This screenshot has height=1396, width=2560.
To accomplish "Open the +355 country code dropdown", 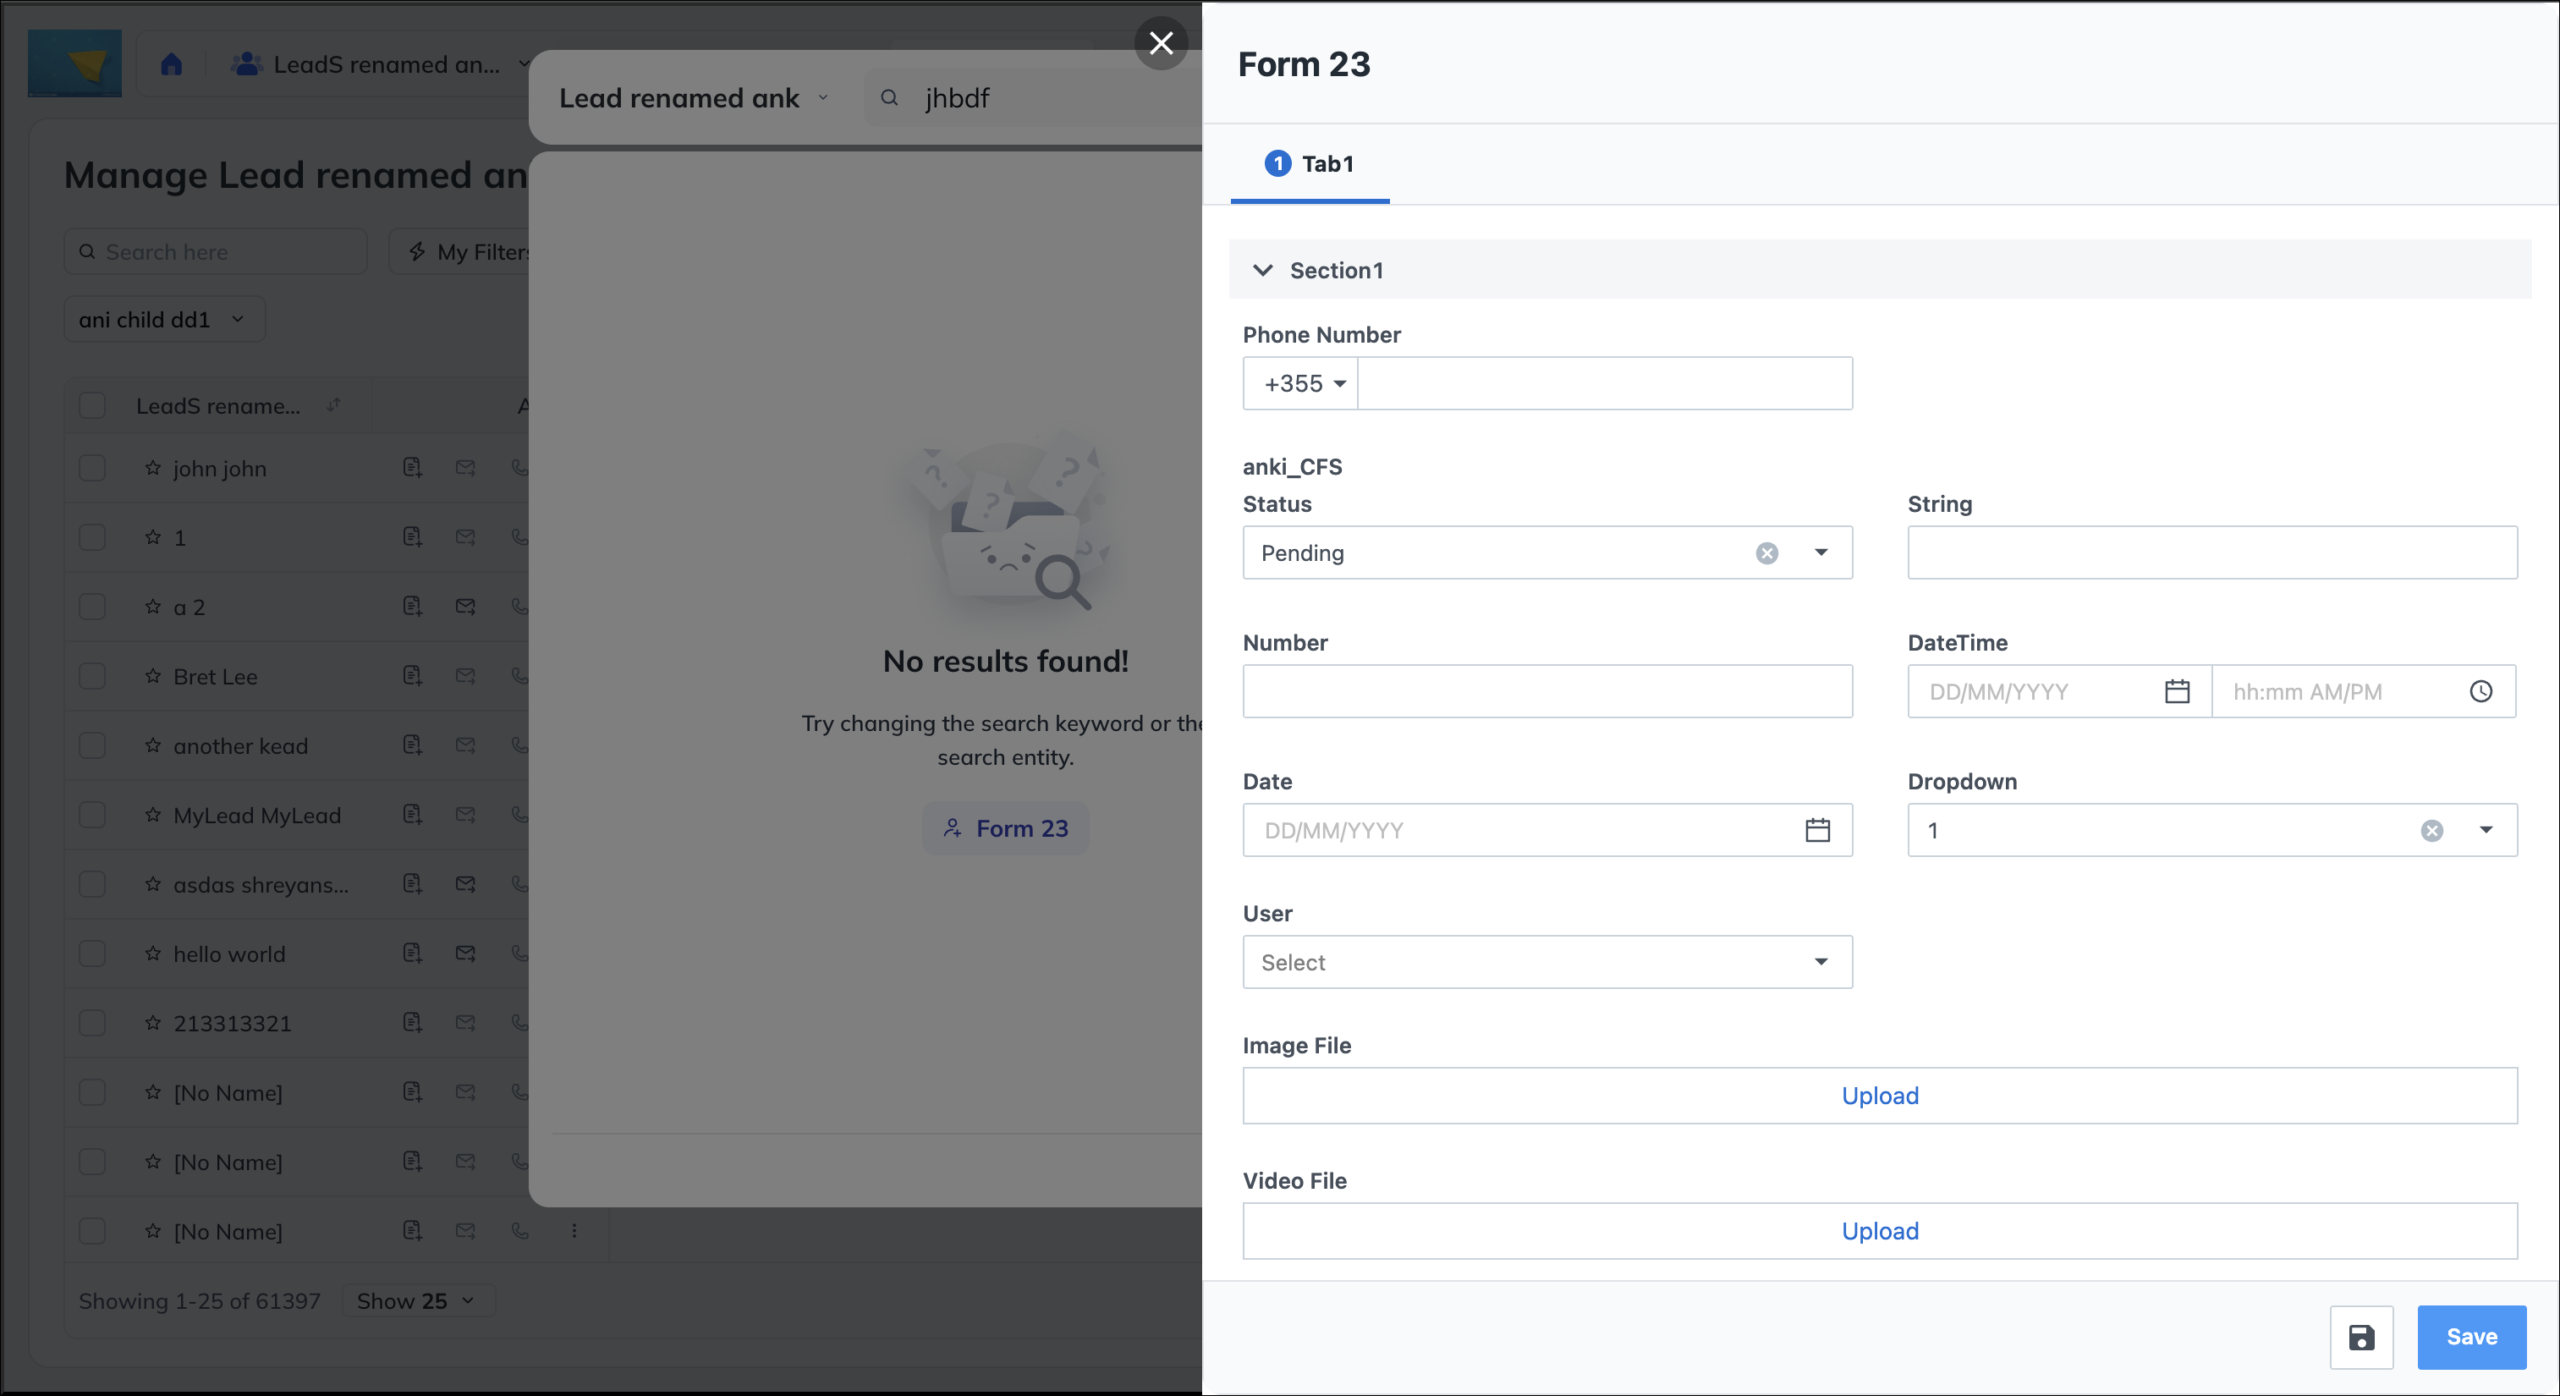I will (1301, 383).
